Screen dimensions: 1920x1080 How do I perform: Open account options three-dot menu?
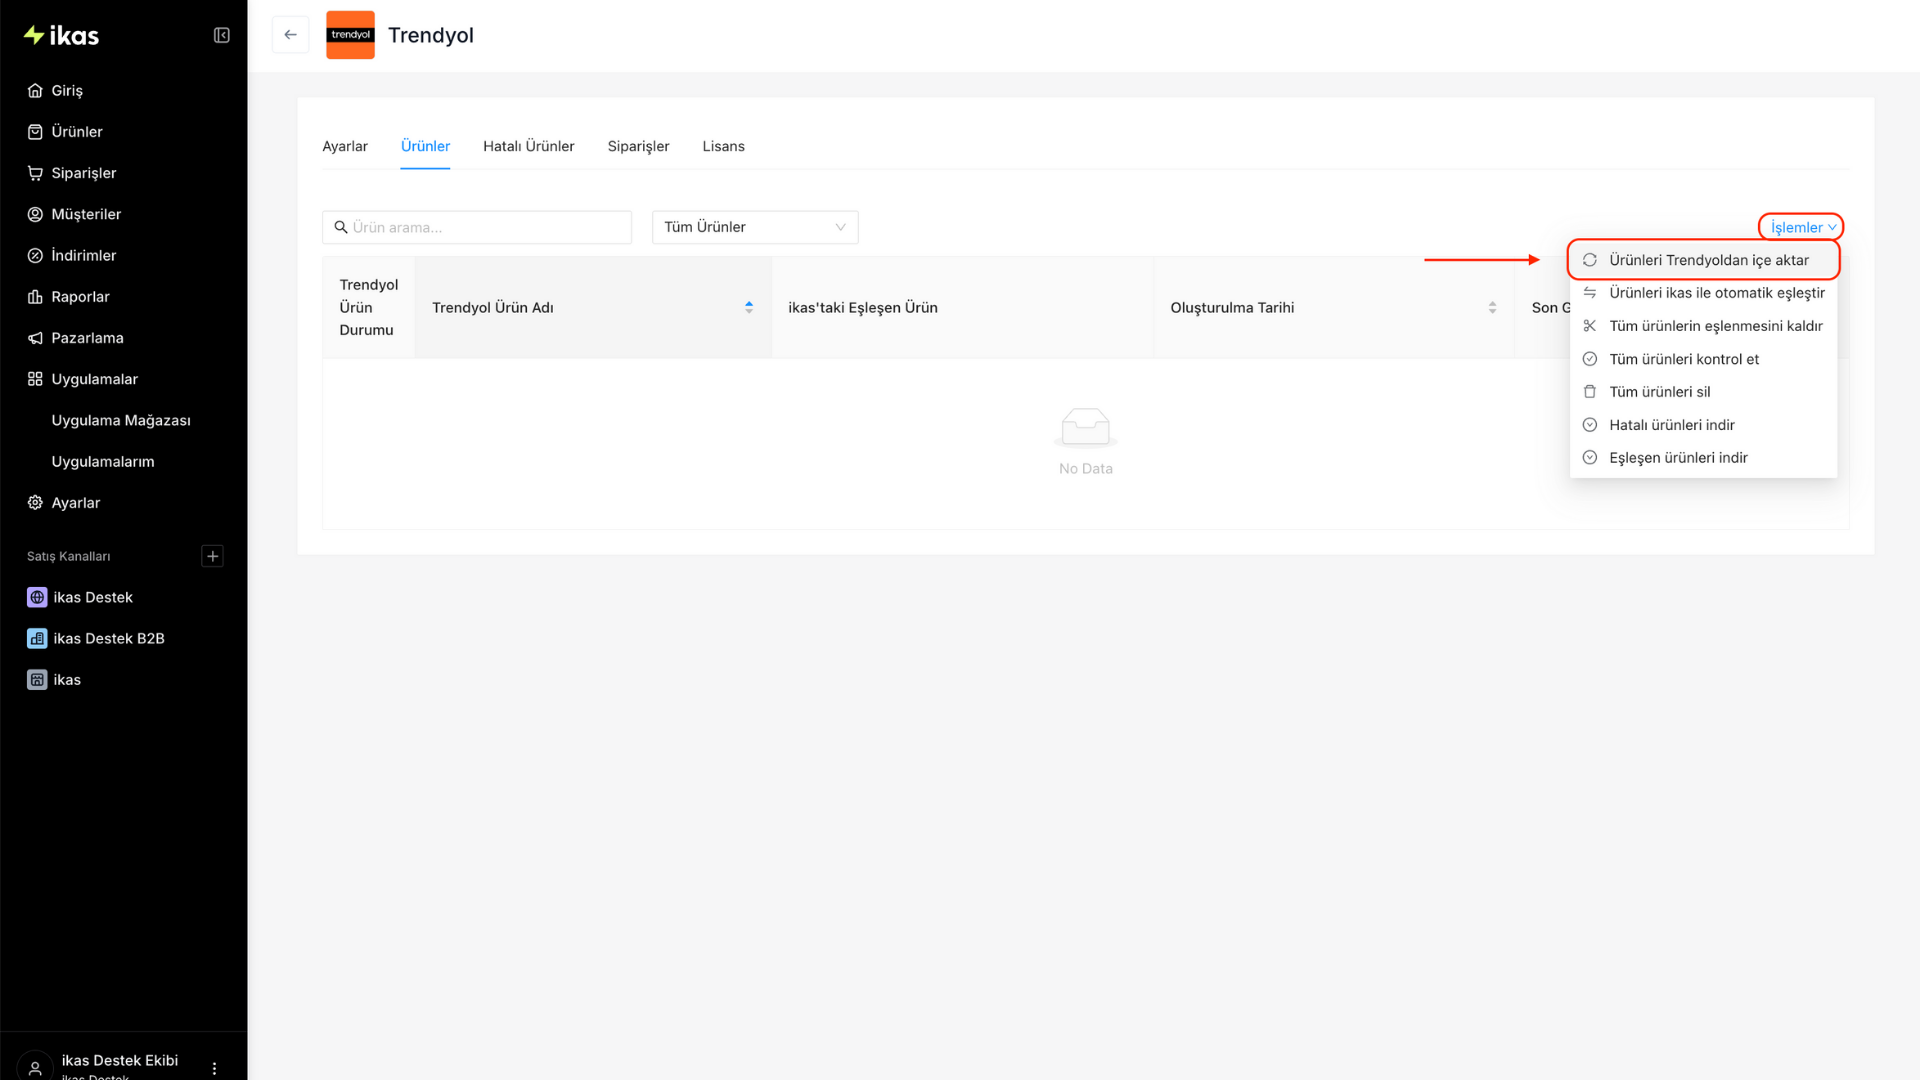[x=214, y=1068]
